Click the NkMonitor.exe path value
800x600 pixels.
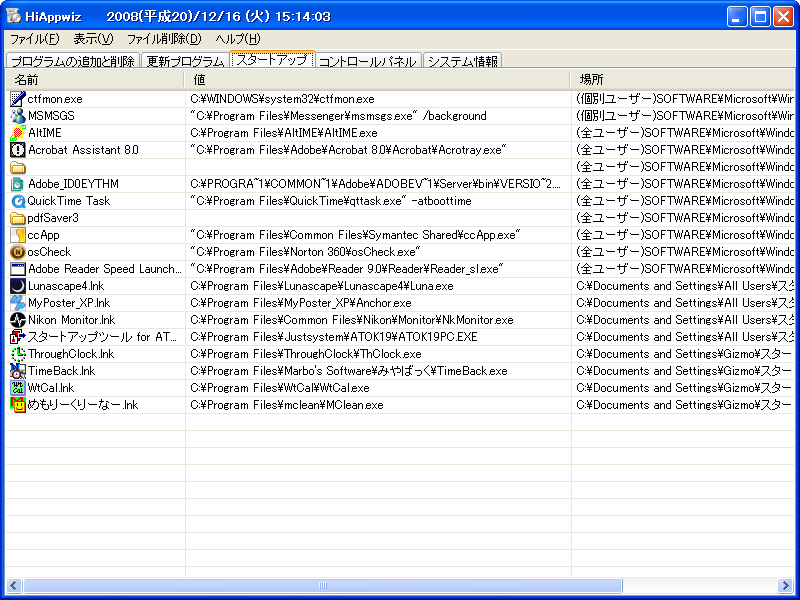click(x=352, y=320)
